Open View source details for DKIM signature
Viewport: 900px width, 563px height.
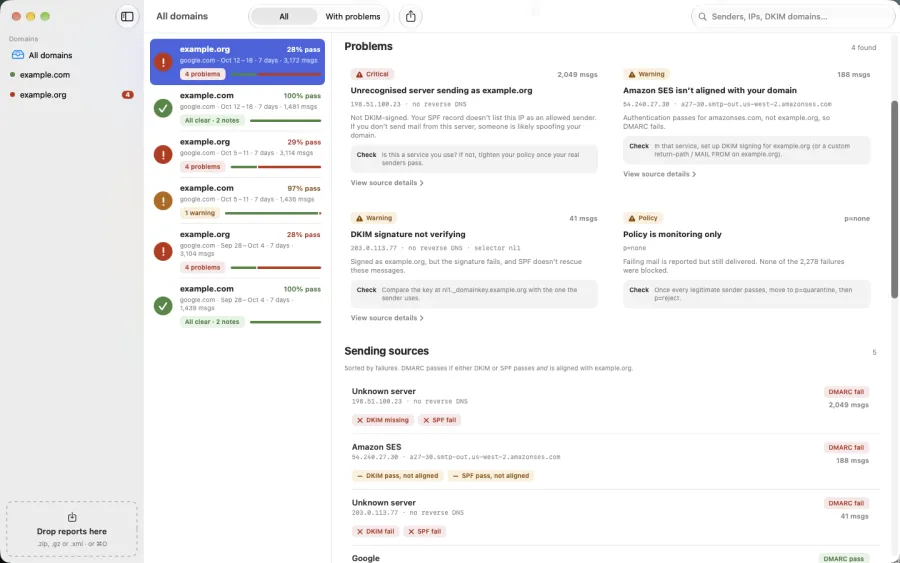[x=387, y=318]
